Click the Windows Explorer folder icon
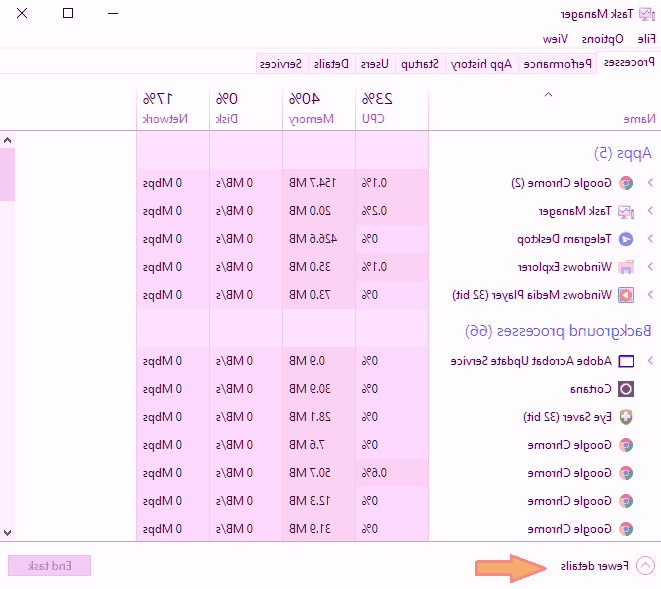This screenshot has width=661, height=589. pyautogui.click(x=626, y=267)
